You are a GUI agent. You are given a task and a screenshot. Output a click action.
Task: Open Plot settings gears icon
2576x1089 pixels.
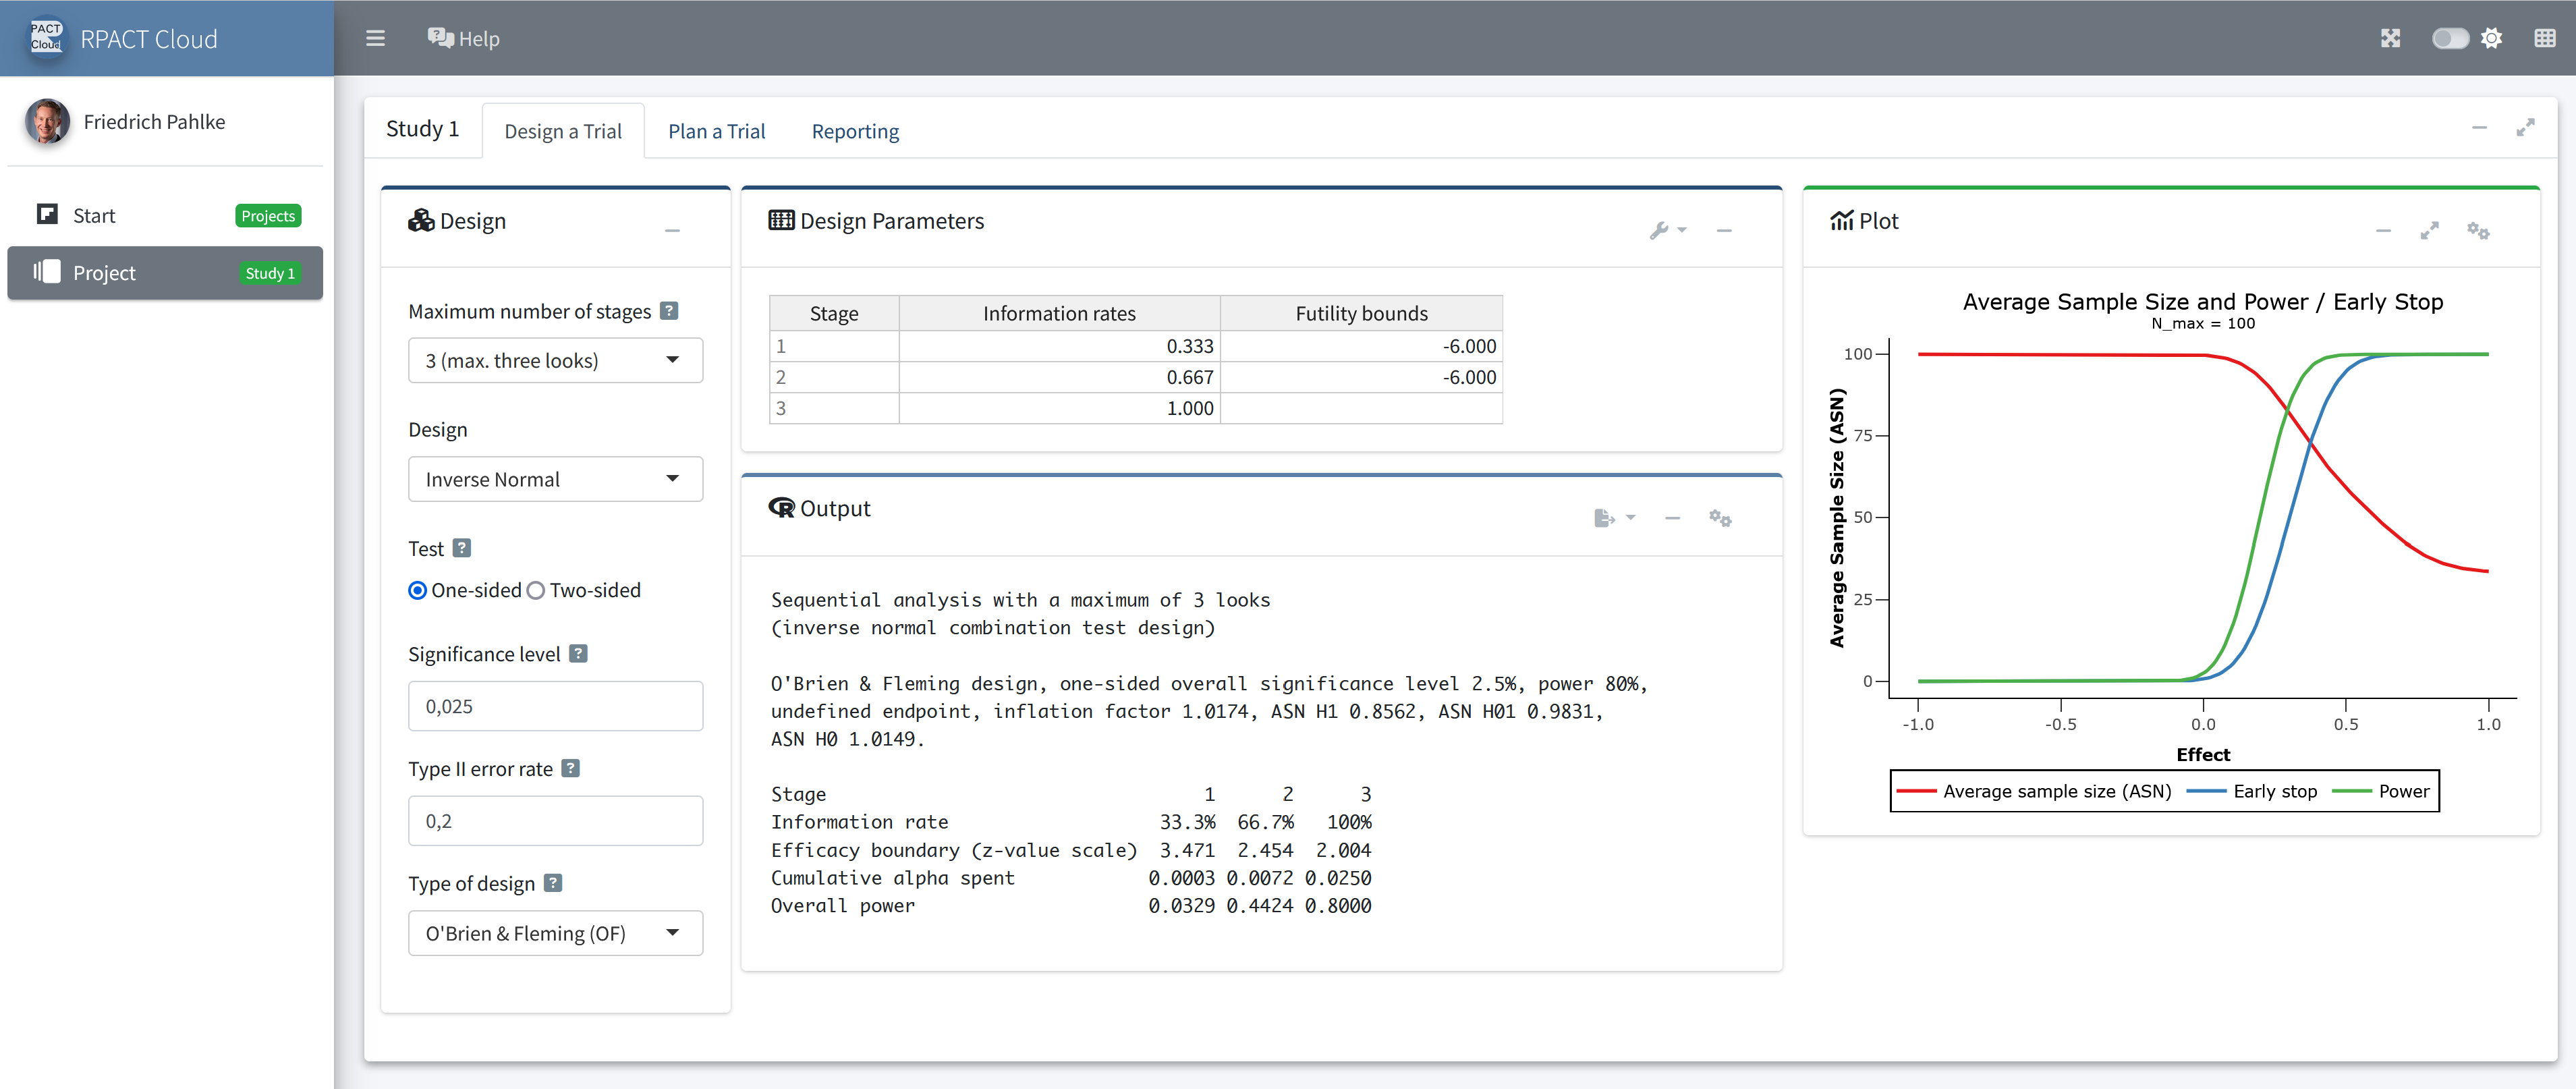point(2477,230)
